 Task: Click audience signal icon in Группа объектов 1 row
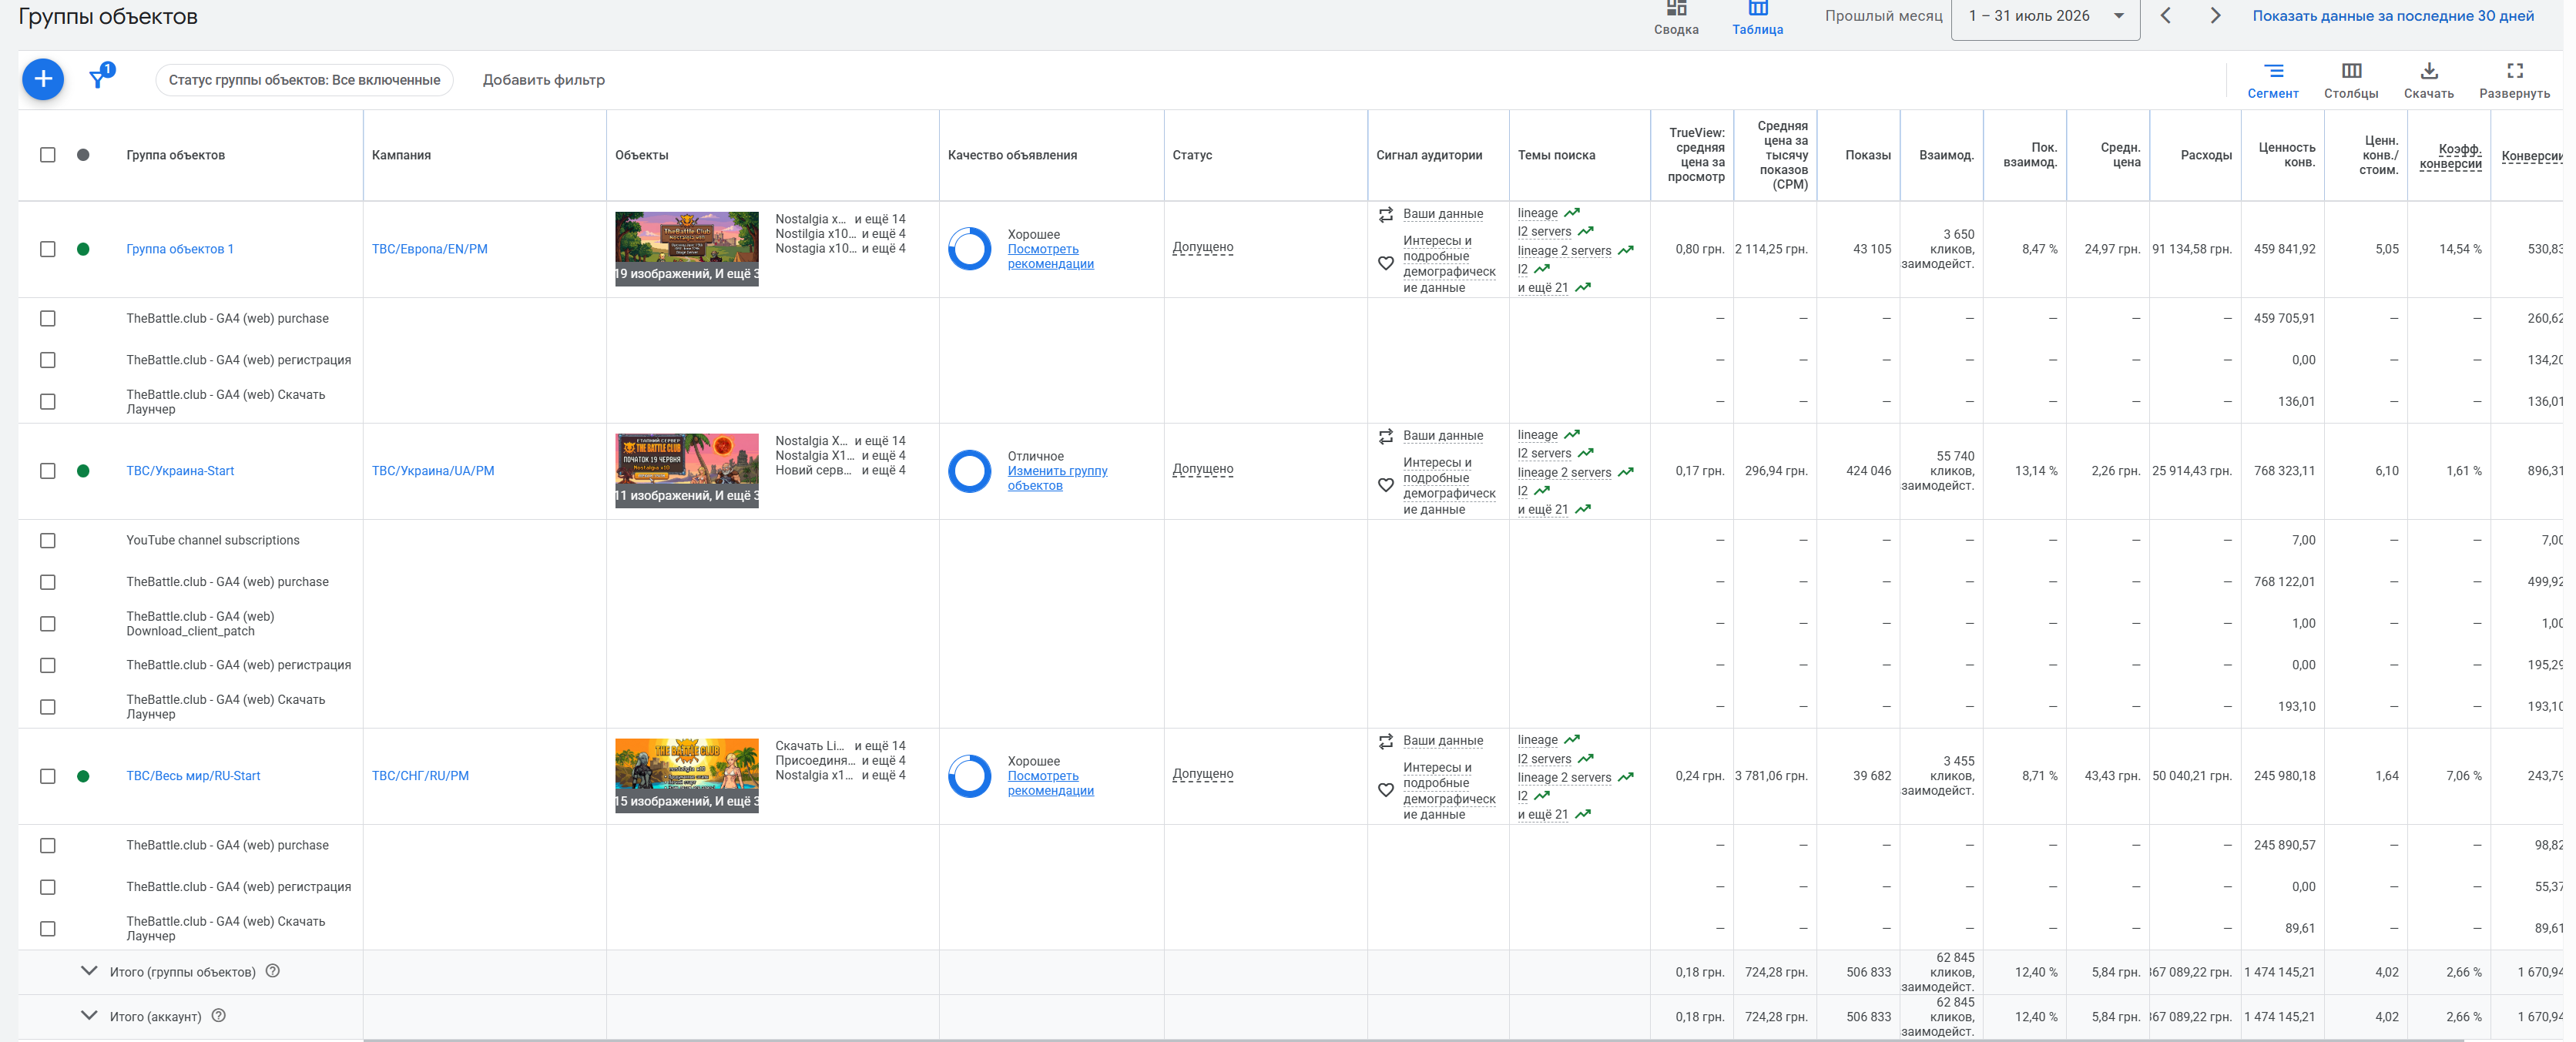coord(1385,214)
